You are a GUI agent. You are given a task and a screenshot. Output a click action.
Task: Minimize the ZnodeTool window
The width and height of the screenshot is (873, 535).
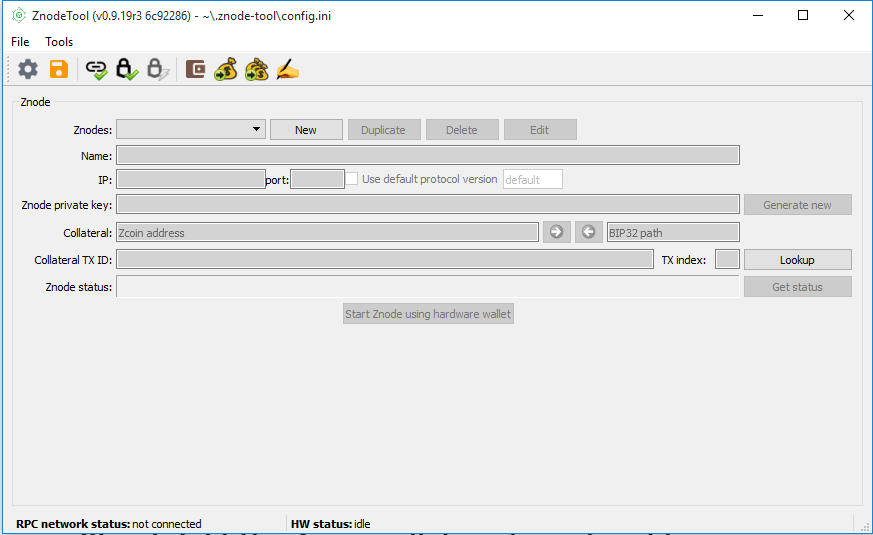[x=758, y=16]
